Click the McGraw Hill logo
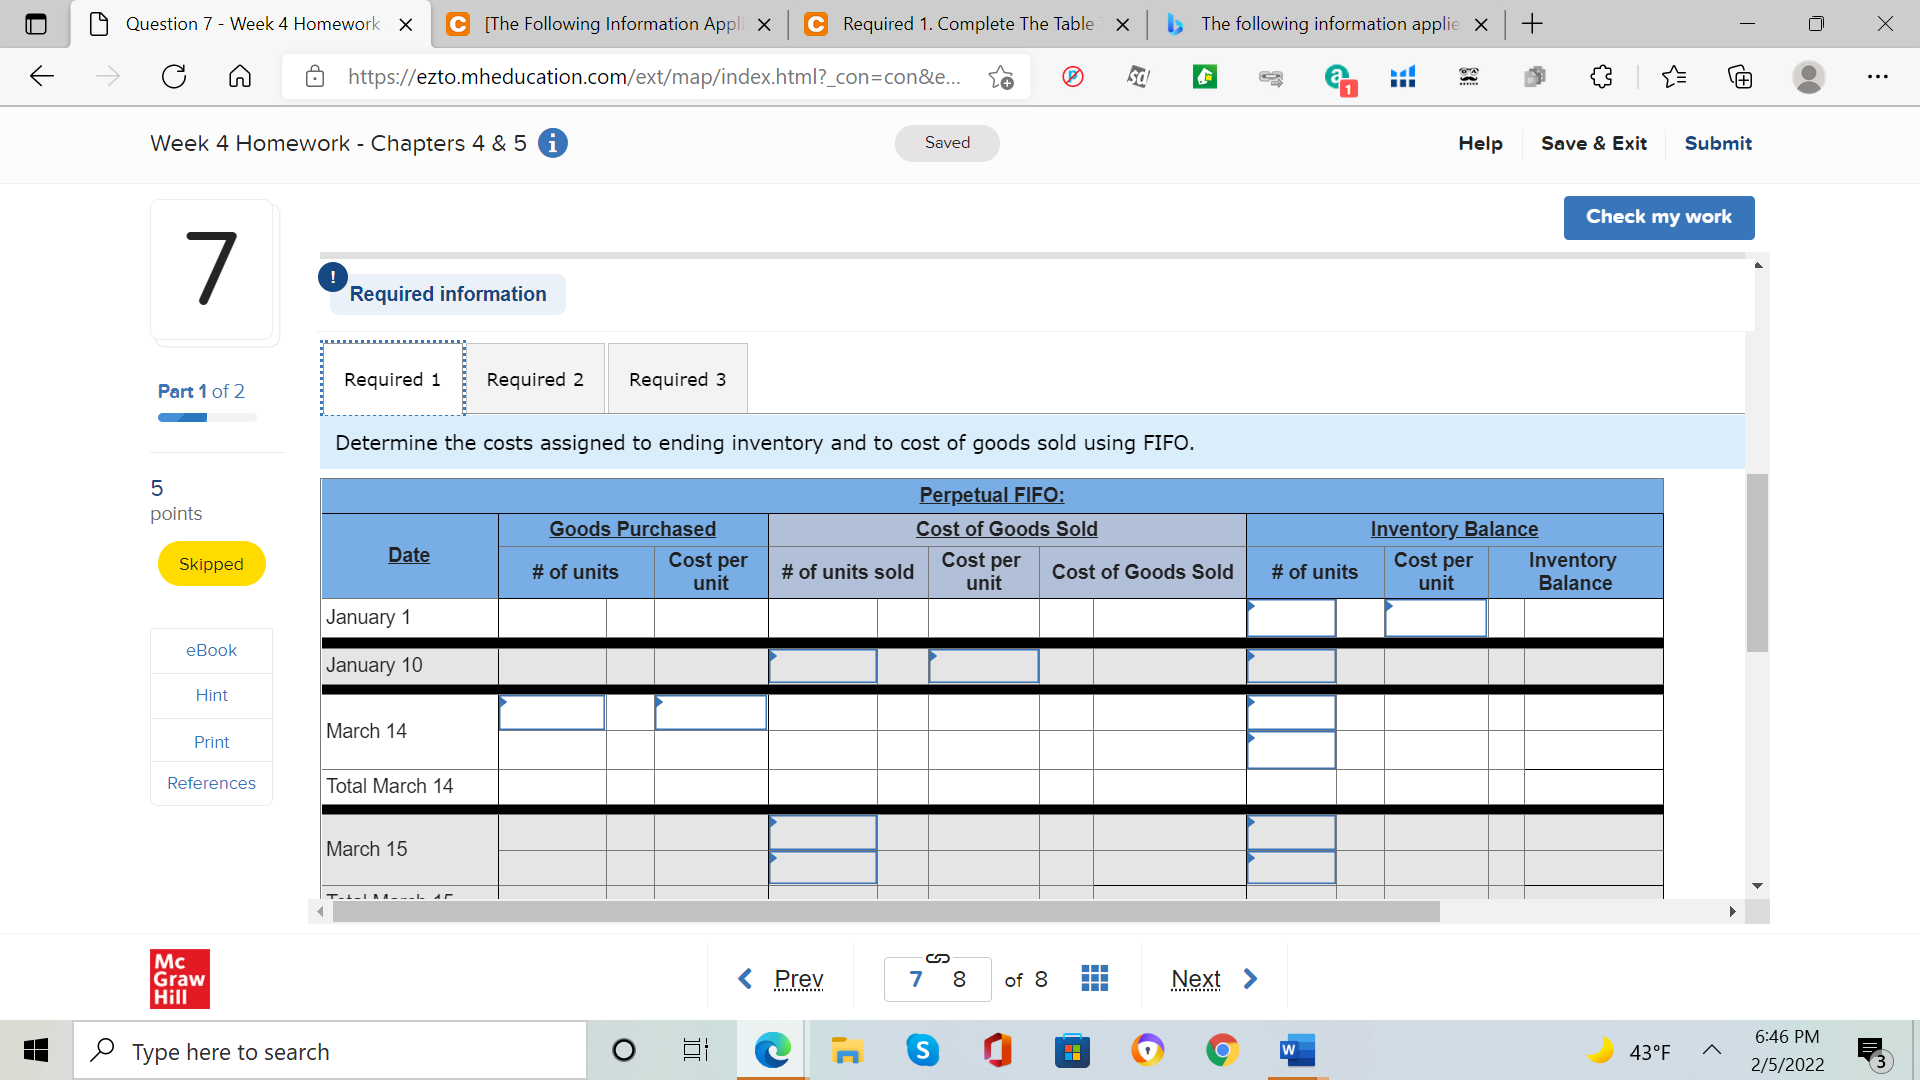1920x1080 pixels. [179, 978]
